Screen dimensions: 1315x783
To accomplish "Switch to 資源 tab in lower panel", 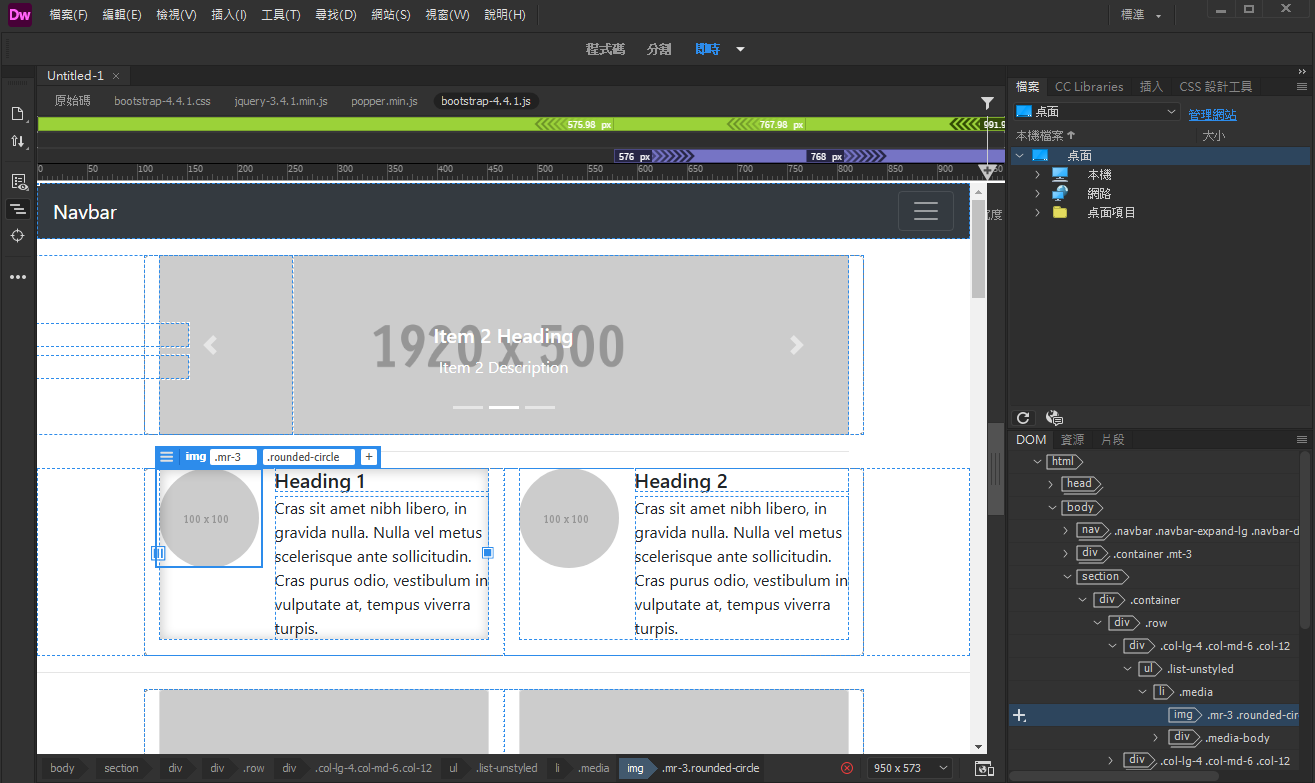I will pyautogui.click(x=1073, y=440).
